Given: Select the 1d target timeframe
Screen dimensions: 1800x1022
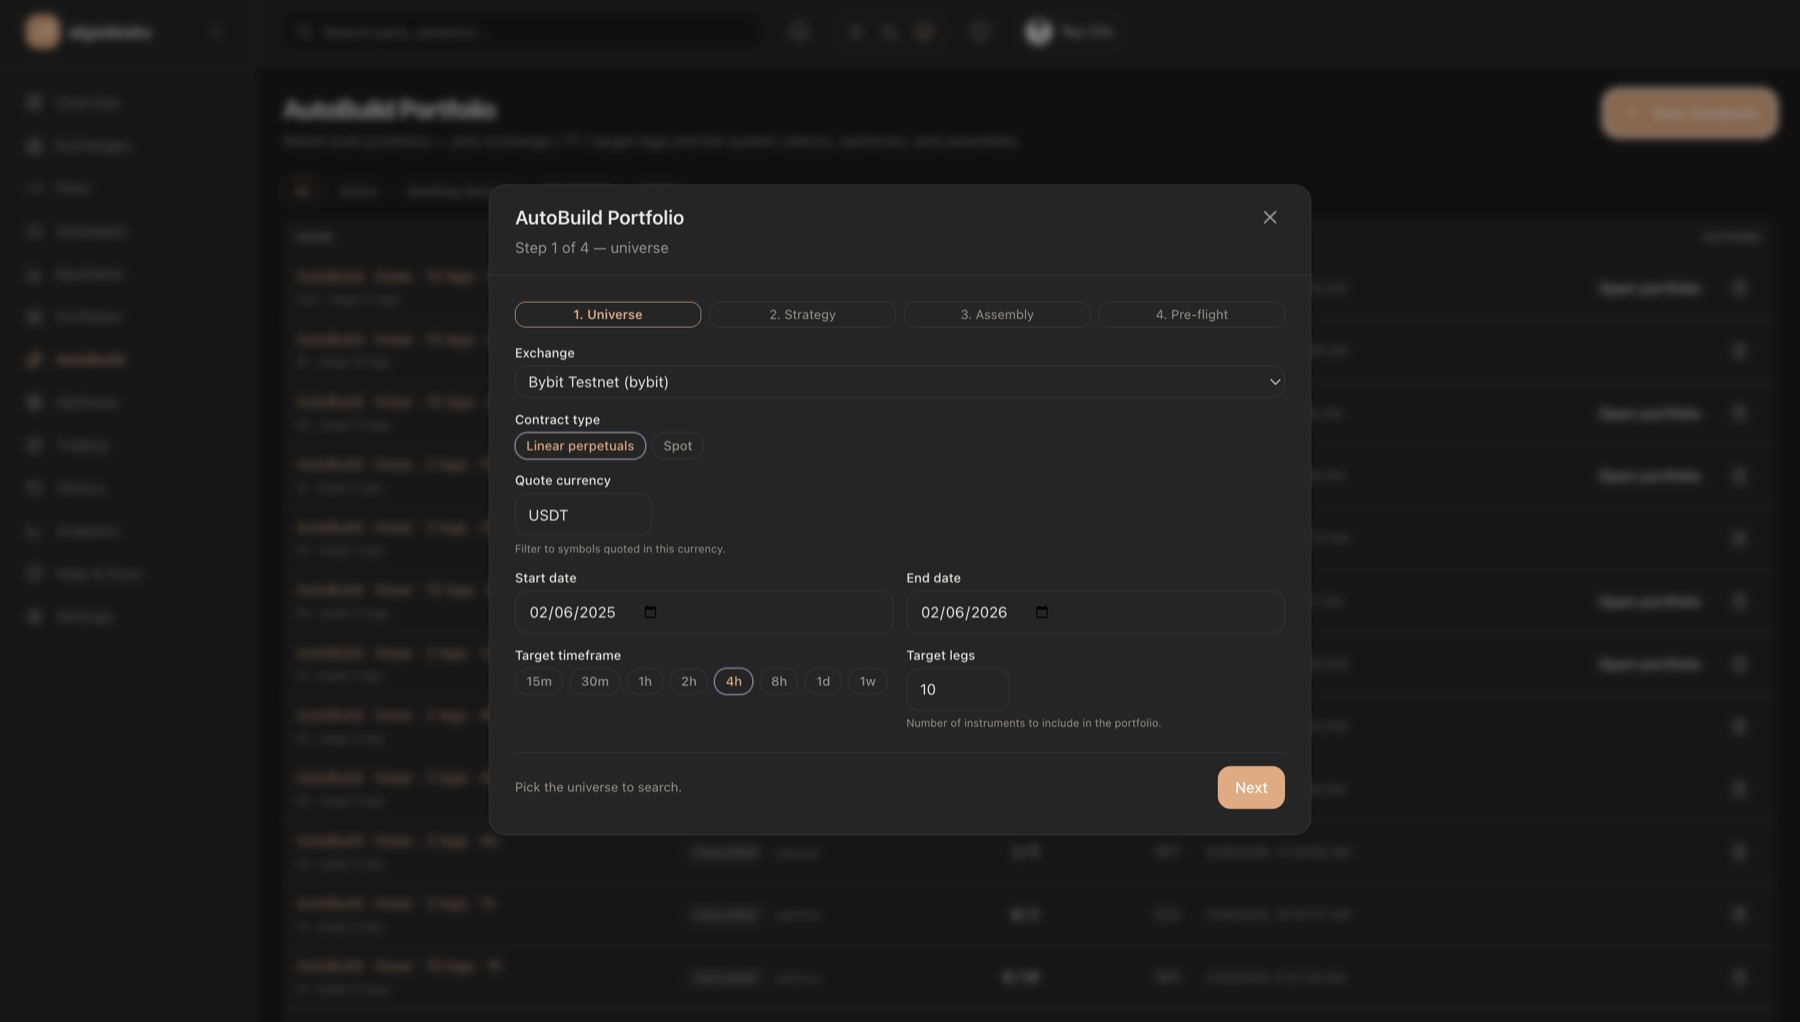Looking at the screenshot, I should pyautogui.click(x=823, y=682).
